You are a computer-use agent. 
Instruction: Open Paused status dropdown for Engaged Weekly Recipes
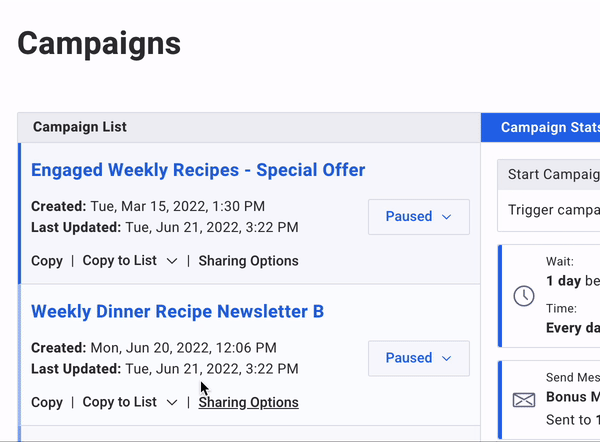tap(419, 217)
